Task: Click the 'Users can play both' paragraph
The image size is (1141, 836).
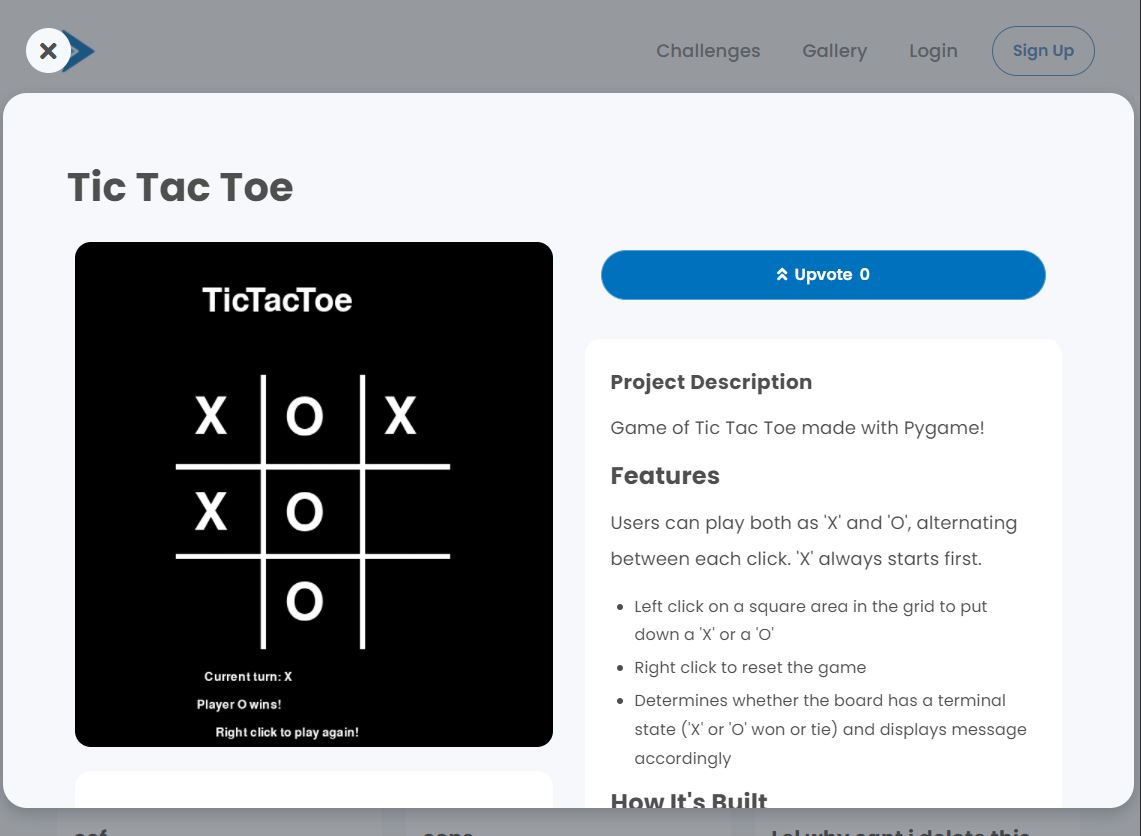Action: tap(814, 541)
